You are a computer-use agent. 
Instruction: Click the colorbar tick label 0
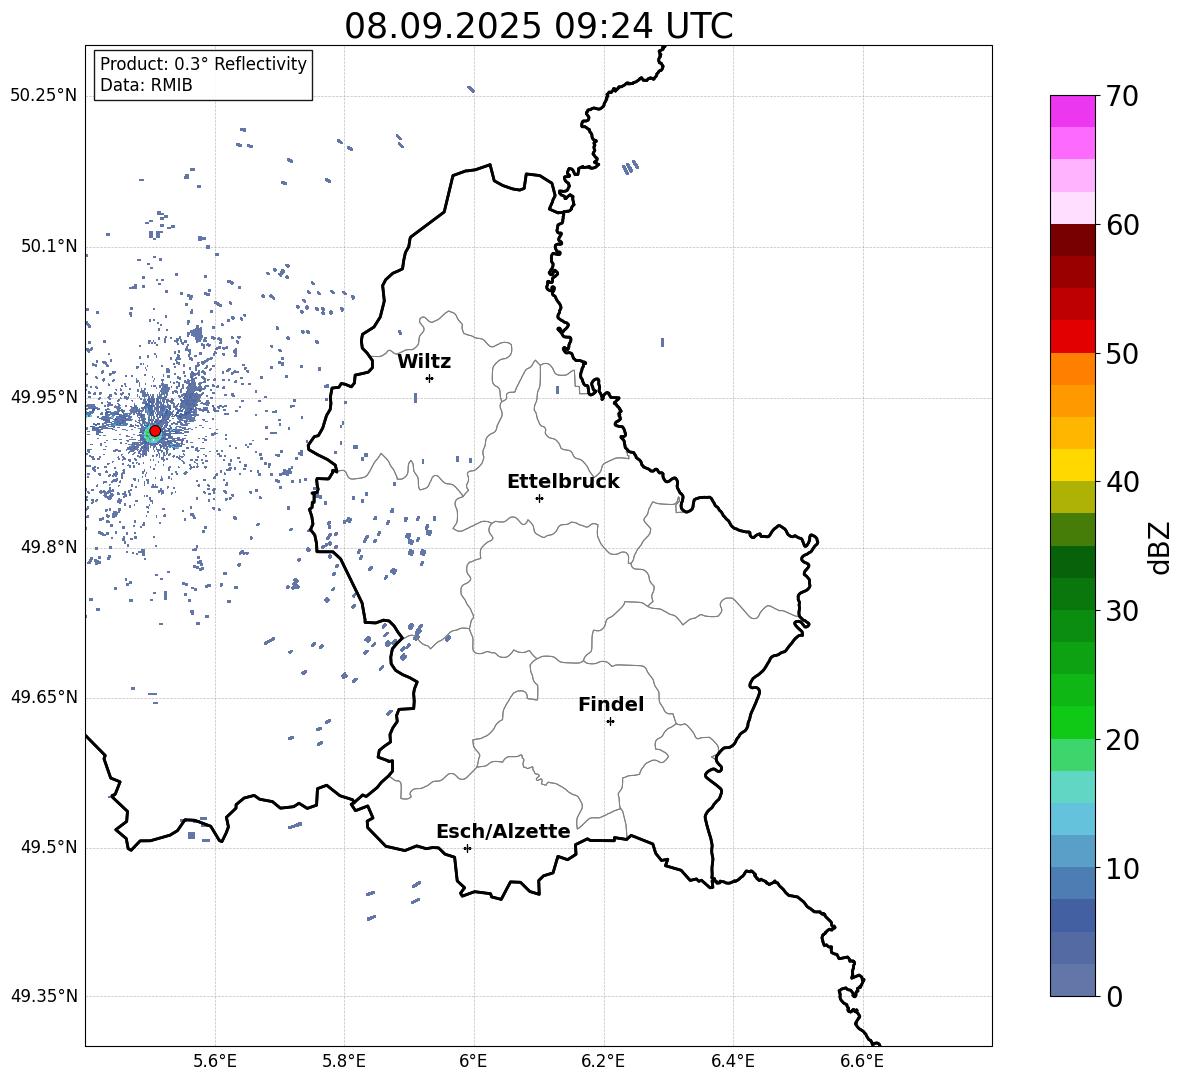(1115, 997)
